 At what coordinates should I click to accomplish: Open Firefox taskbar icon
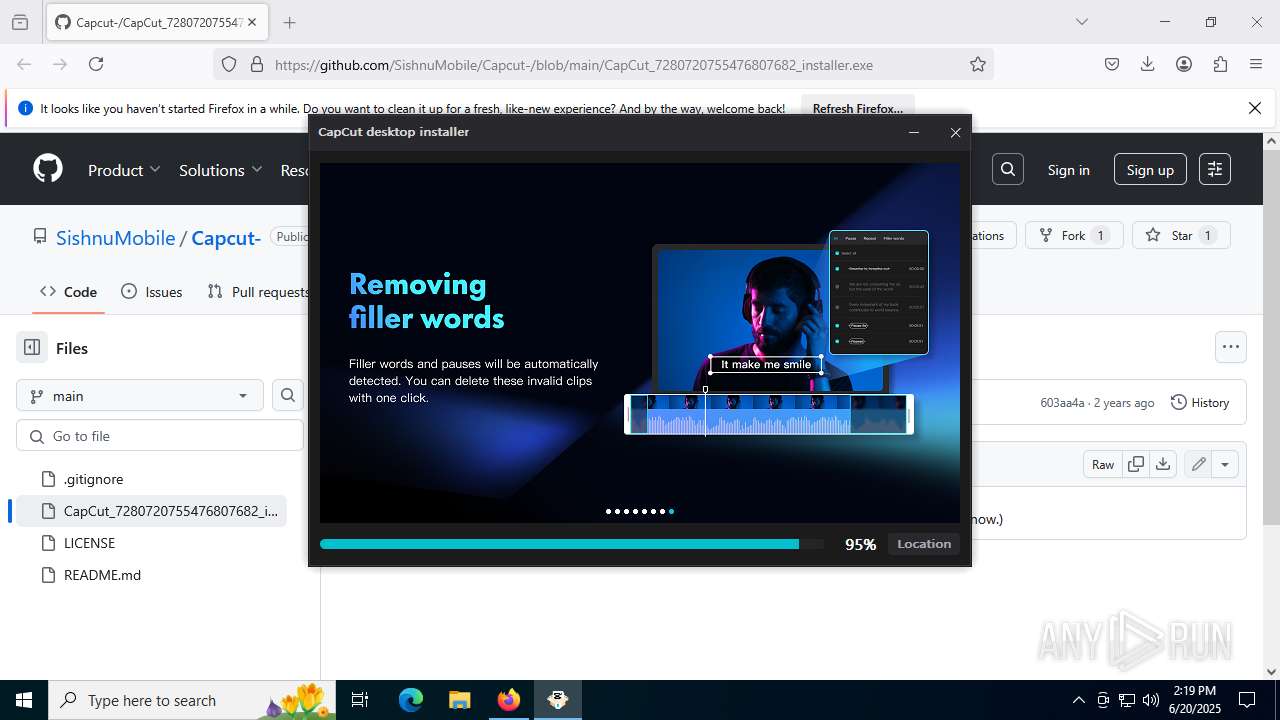coord(509,700)
